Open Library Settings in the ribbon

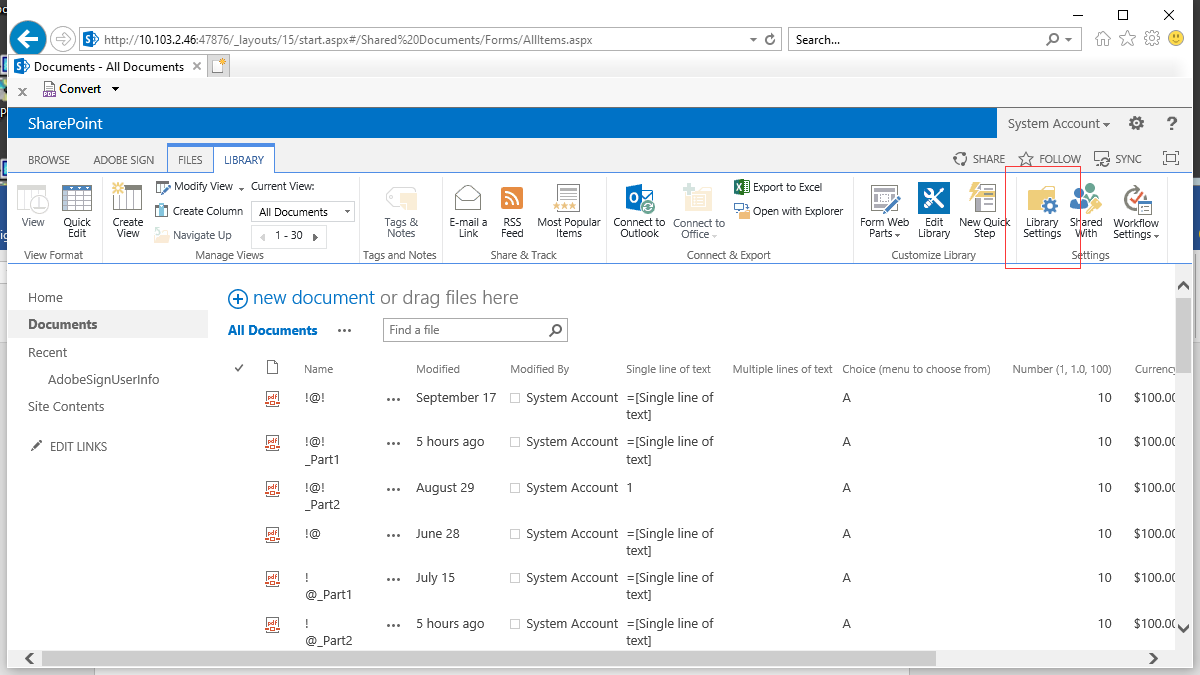tap(1042, 211)
